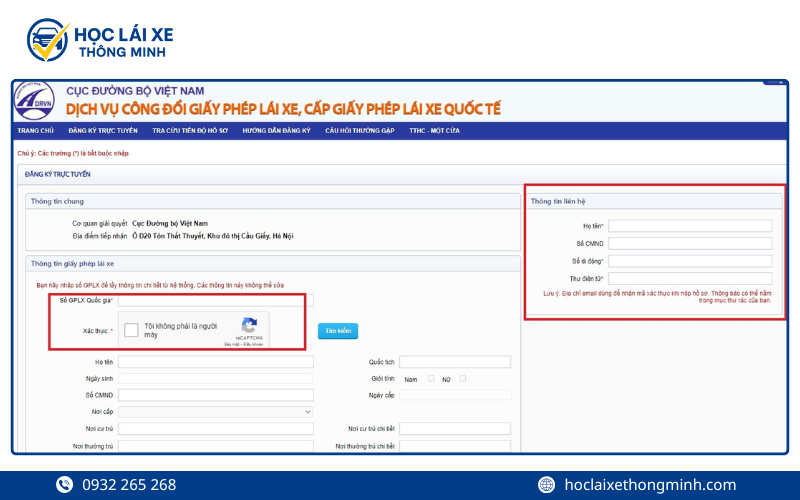Click the hoclaixethongminh.com link
Viewport: 800px width, 500px height.
650,485
